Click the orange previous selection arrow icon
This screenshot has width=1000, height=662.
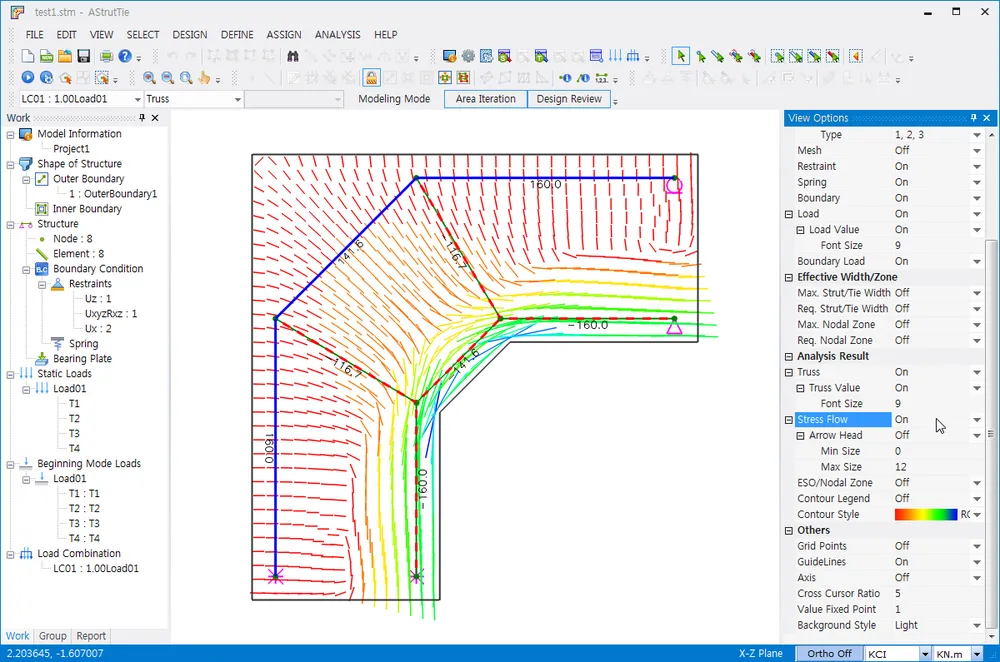tap(857, 56)
